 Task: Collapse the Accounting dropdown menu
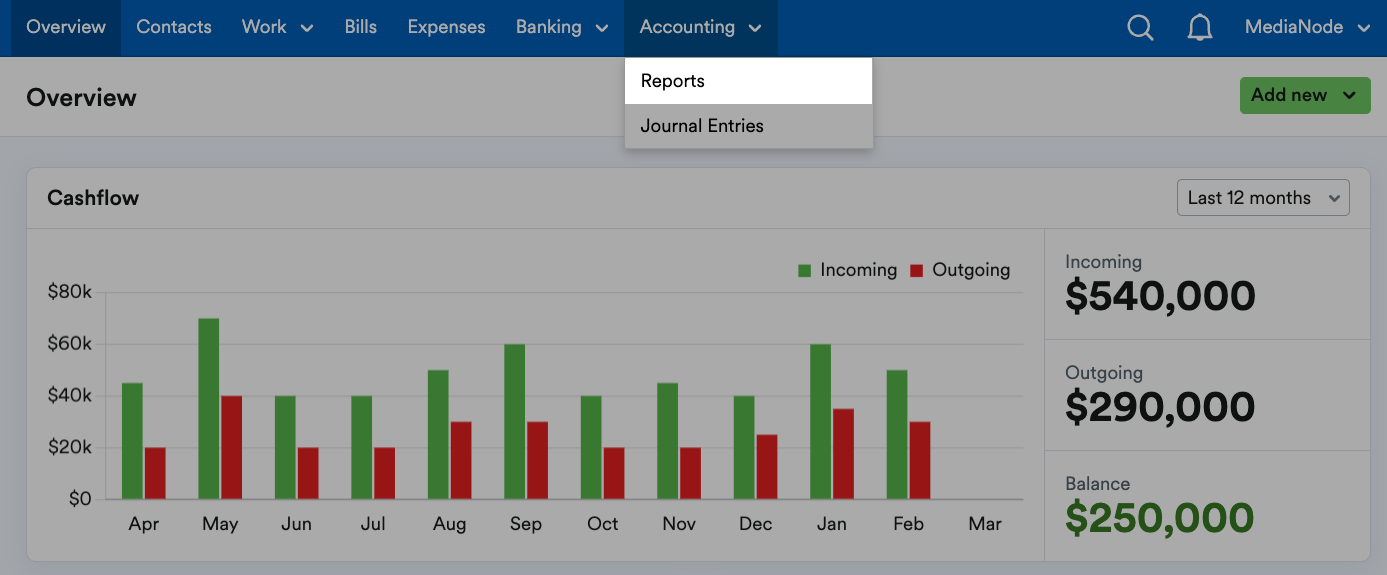[x=700, y=28]
